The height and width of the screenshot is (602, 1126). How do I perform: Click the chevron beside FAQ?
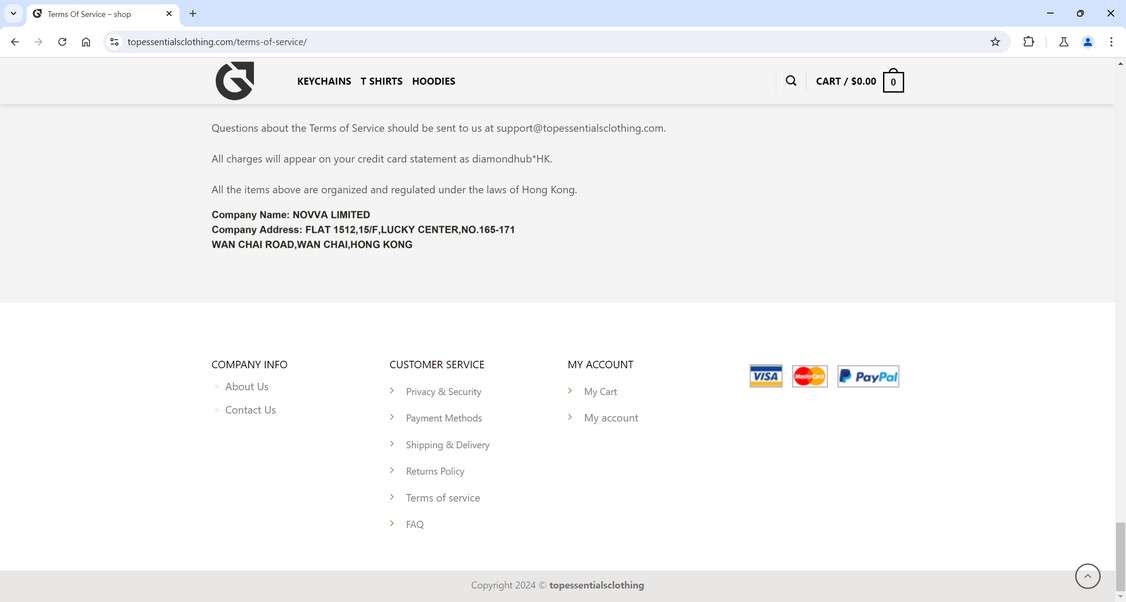point(392,524)
